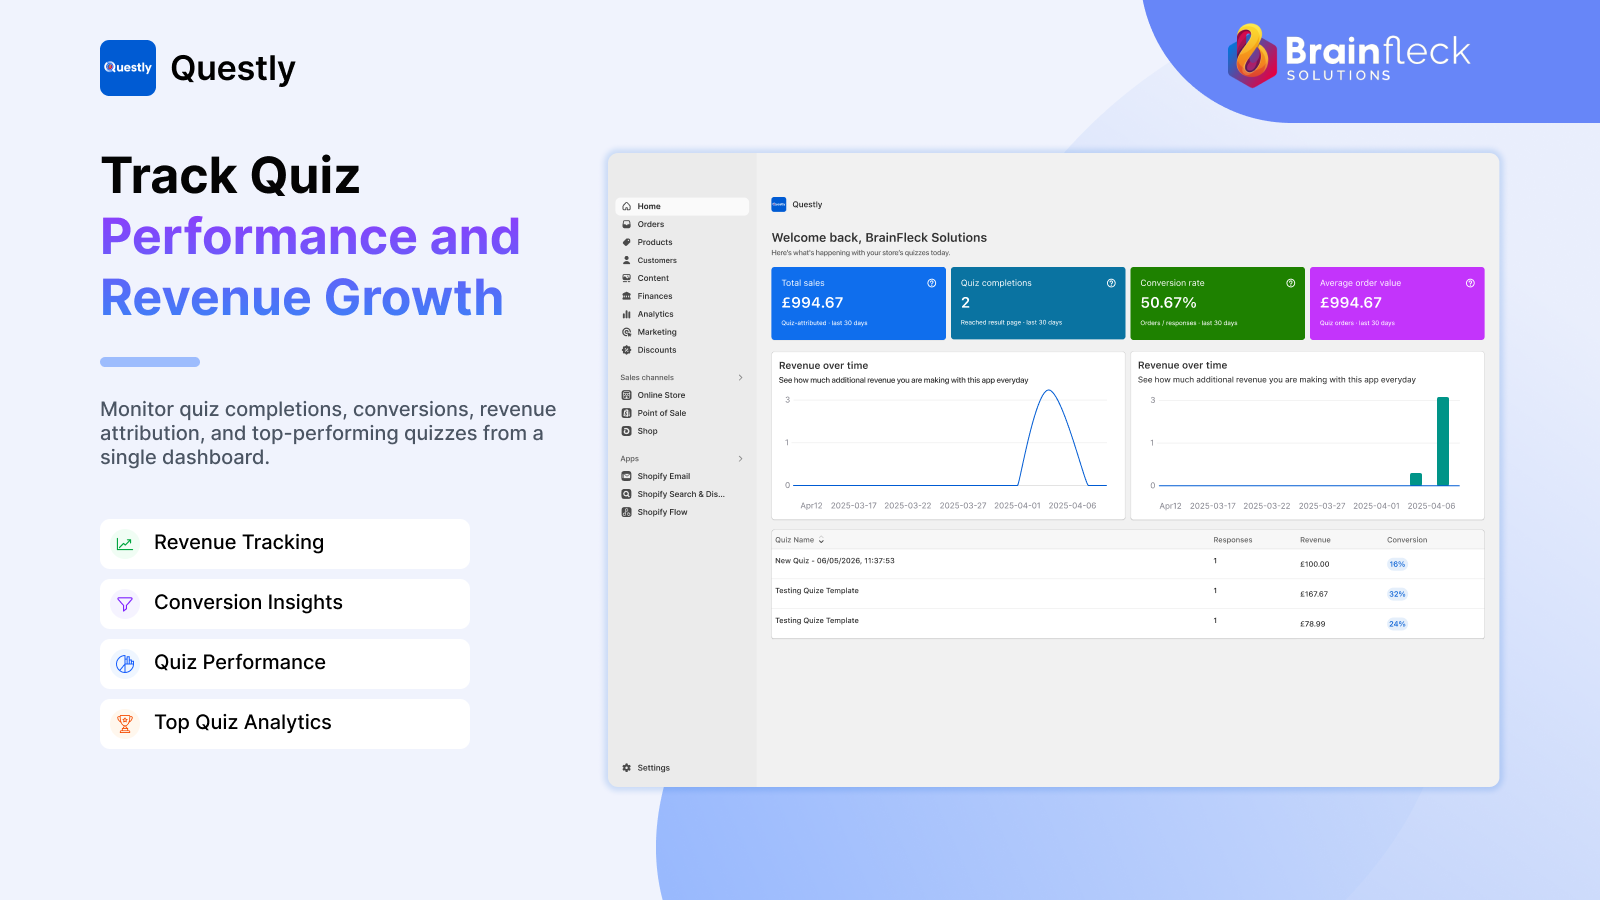
Task: Click the Discounts badge icon
Action: (627, 350)
